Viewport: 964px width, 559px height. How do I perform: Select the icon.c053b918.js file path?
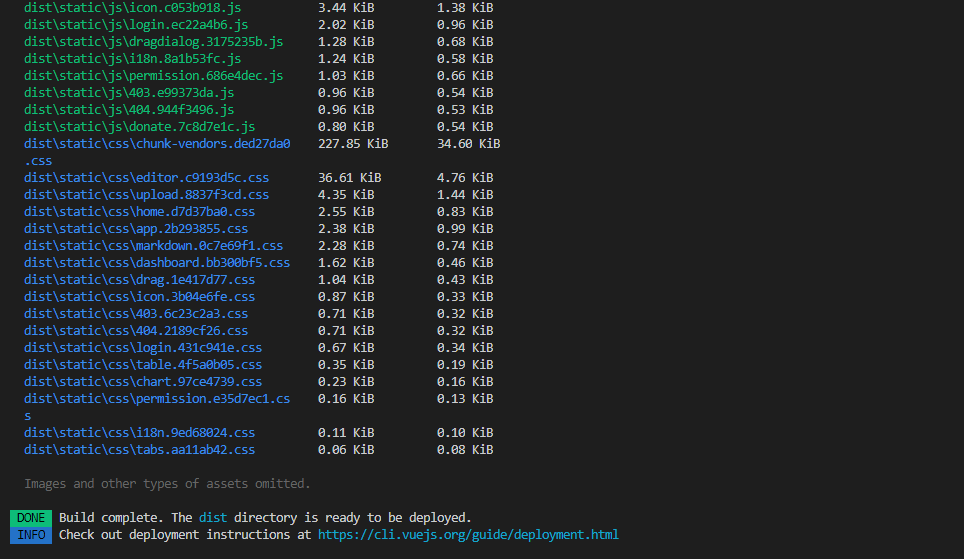point(132,8)
